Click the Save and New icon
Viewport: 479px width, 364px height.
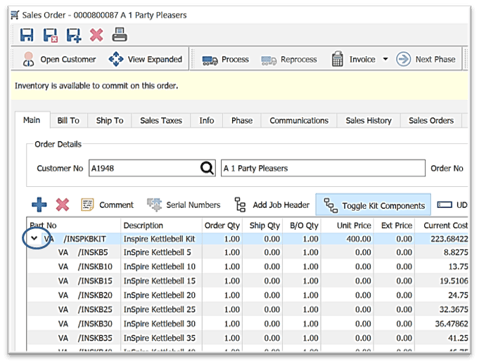pyautogui.click(x=74, y=35)
